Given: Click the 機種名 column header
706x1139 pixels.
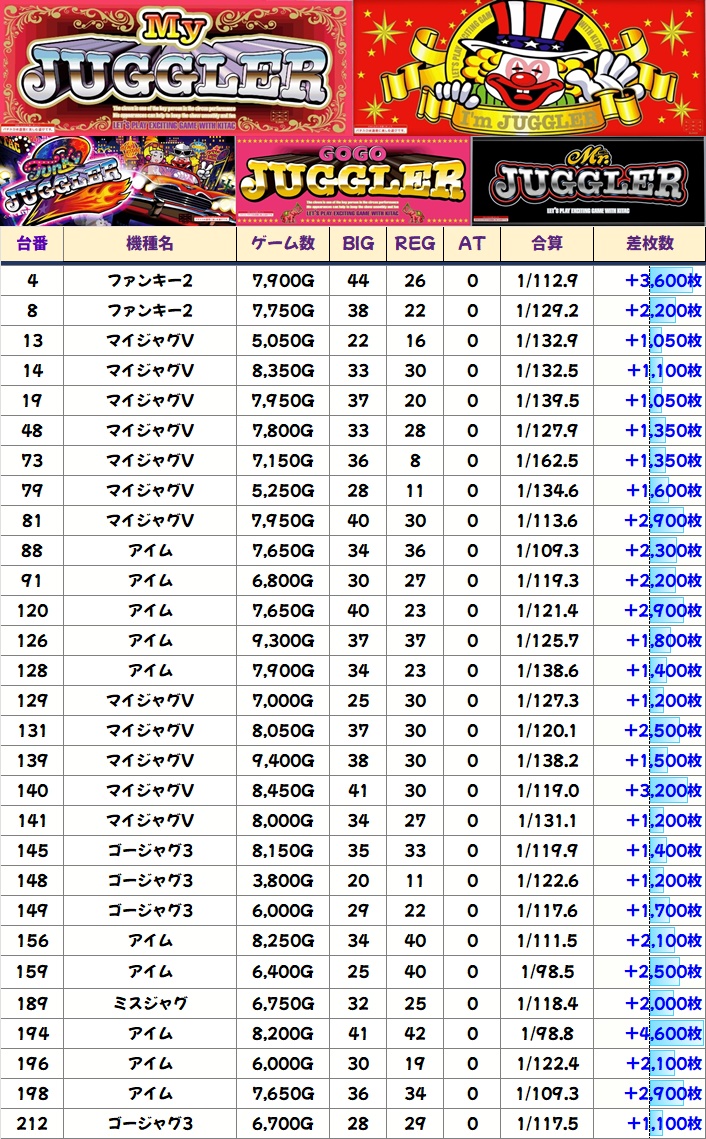Looking at the screenshot, I should [150, 244].
